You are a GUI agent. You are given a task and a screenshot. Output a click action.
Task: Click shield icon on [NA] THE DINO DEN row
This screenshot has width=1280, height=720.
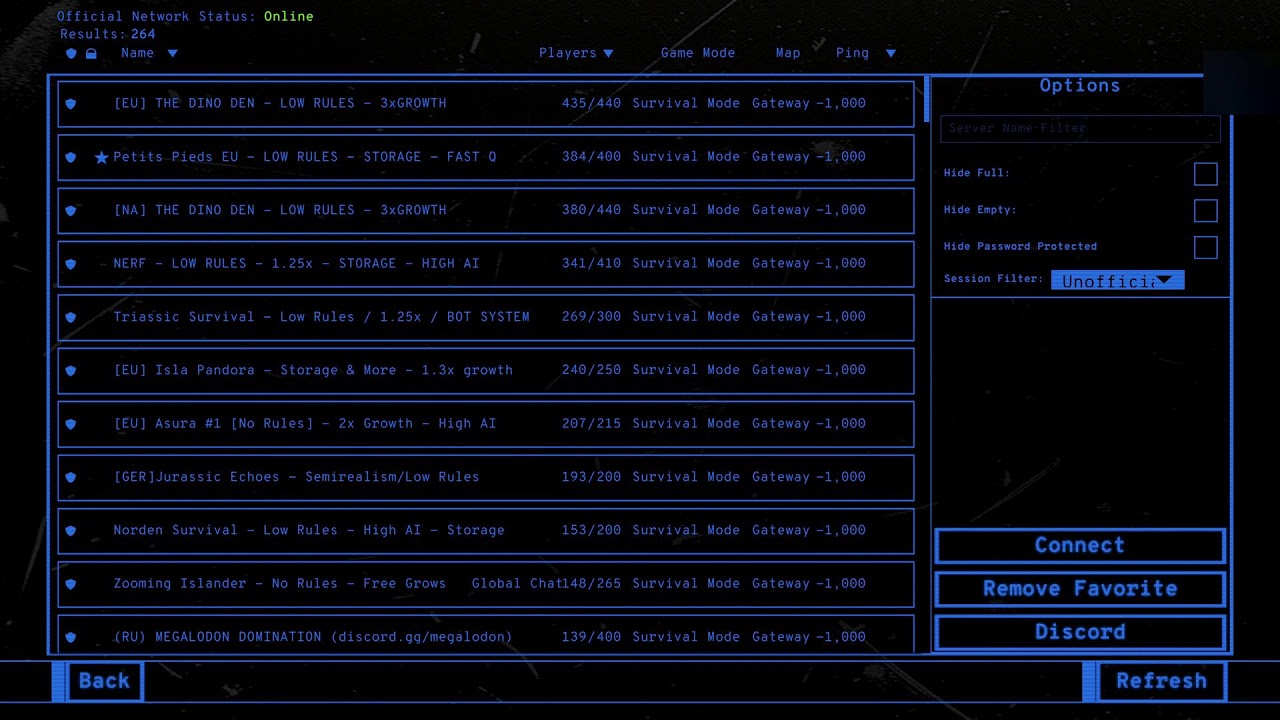click(x=70, y=210)
